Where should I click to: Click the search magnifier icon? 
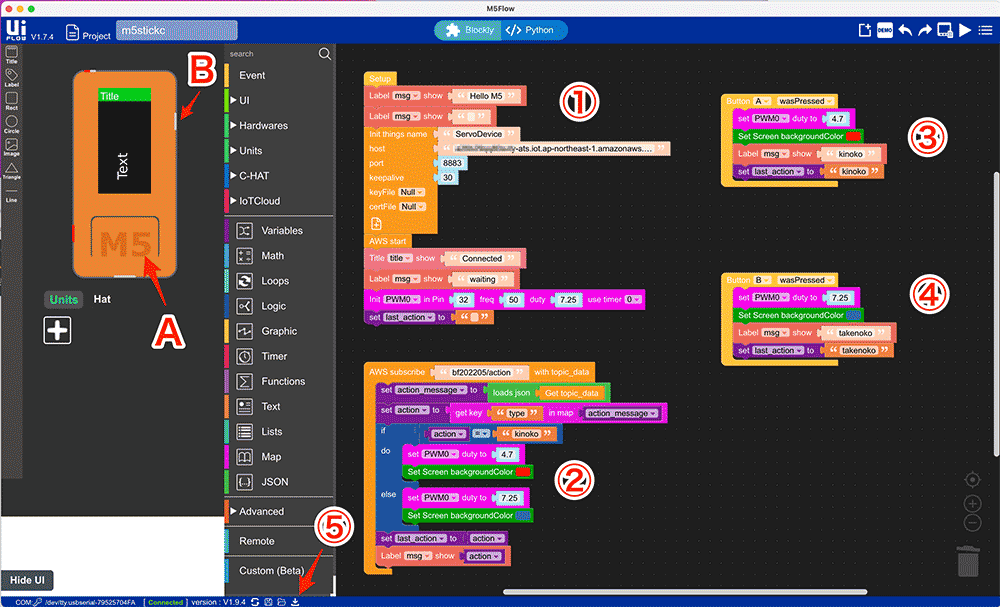pos(324,54)
